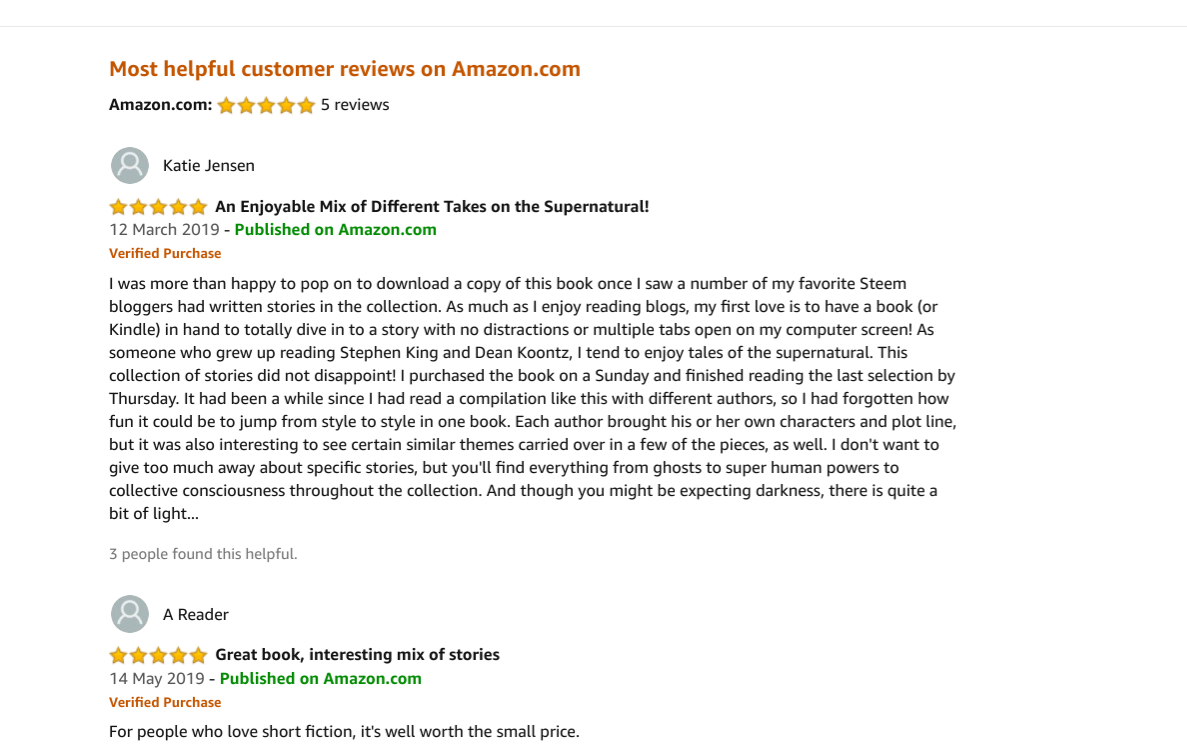Viewport: 1187px width, 749px height.
Task: Click Verified Purchase under A Reader's review
Action: 165,702
